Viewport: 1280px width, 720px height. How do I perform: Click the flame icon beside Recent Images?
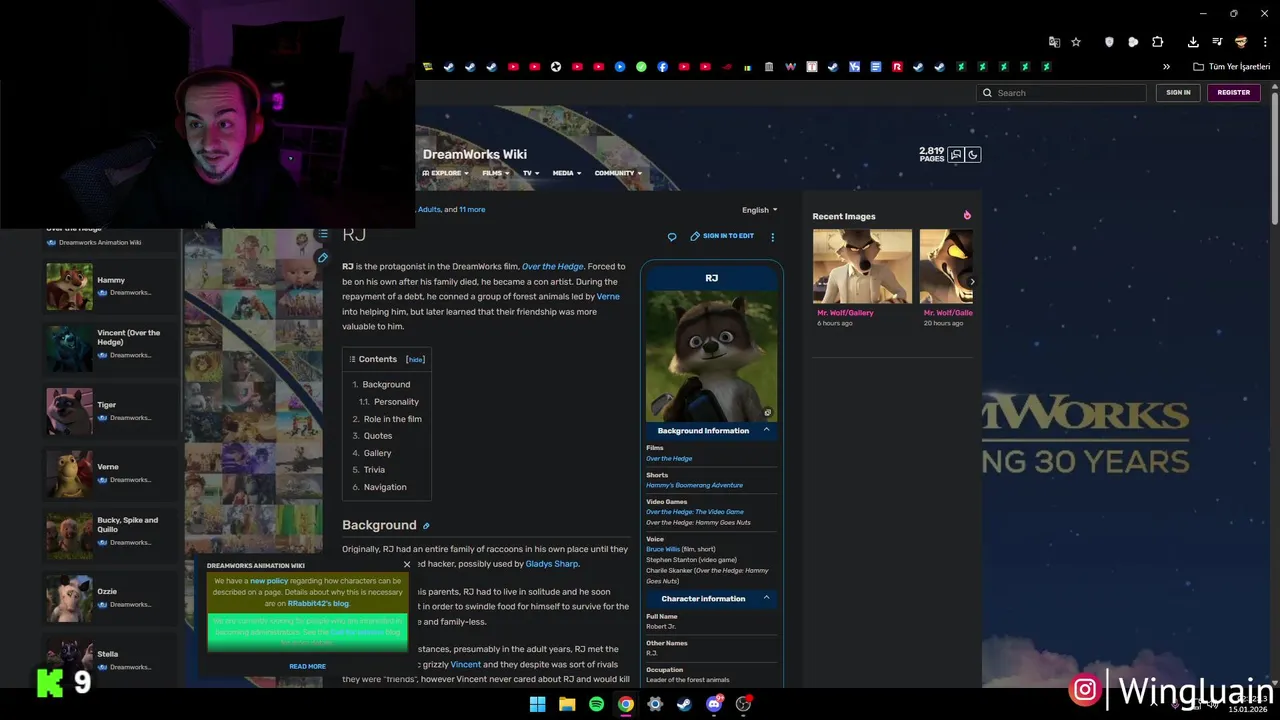[967, 215]
